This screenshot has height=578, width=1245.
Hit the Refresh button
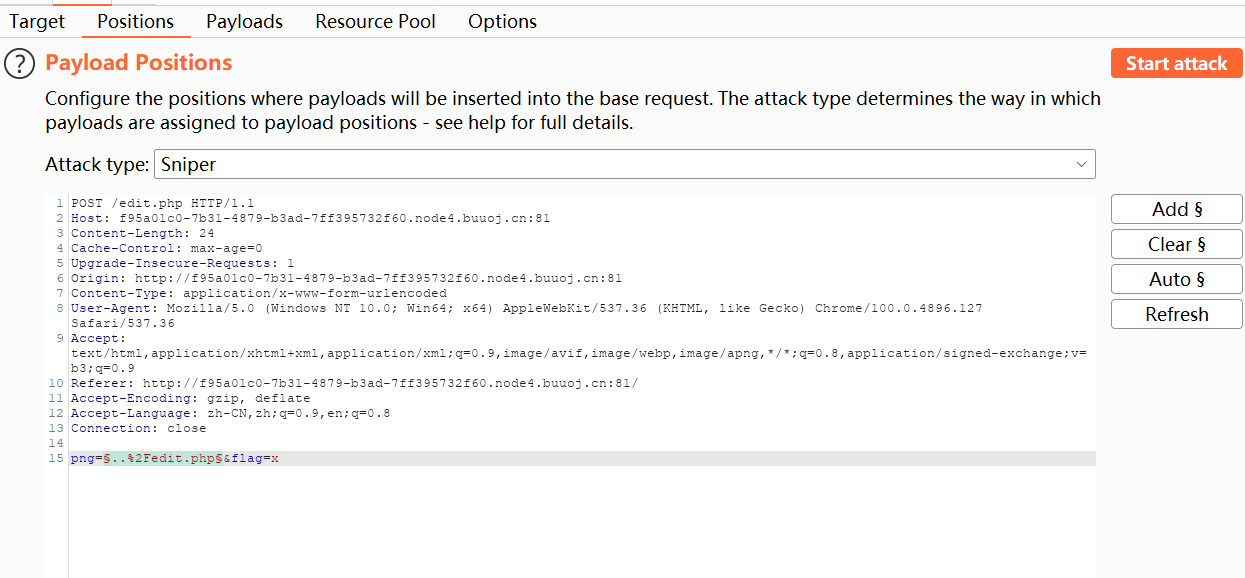(x=1176, y=314)
